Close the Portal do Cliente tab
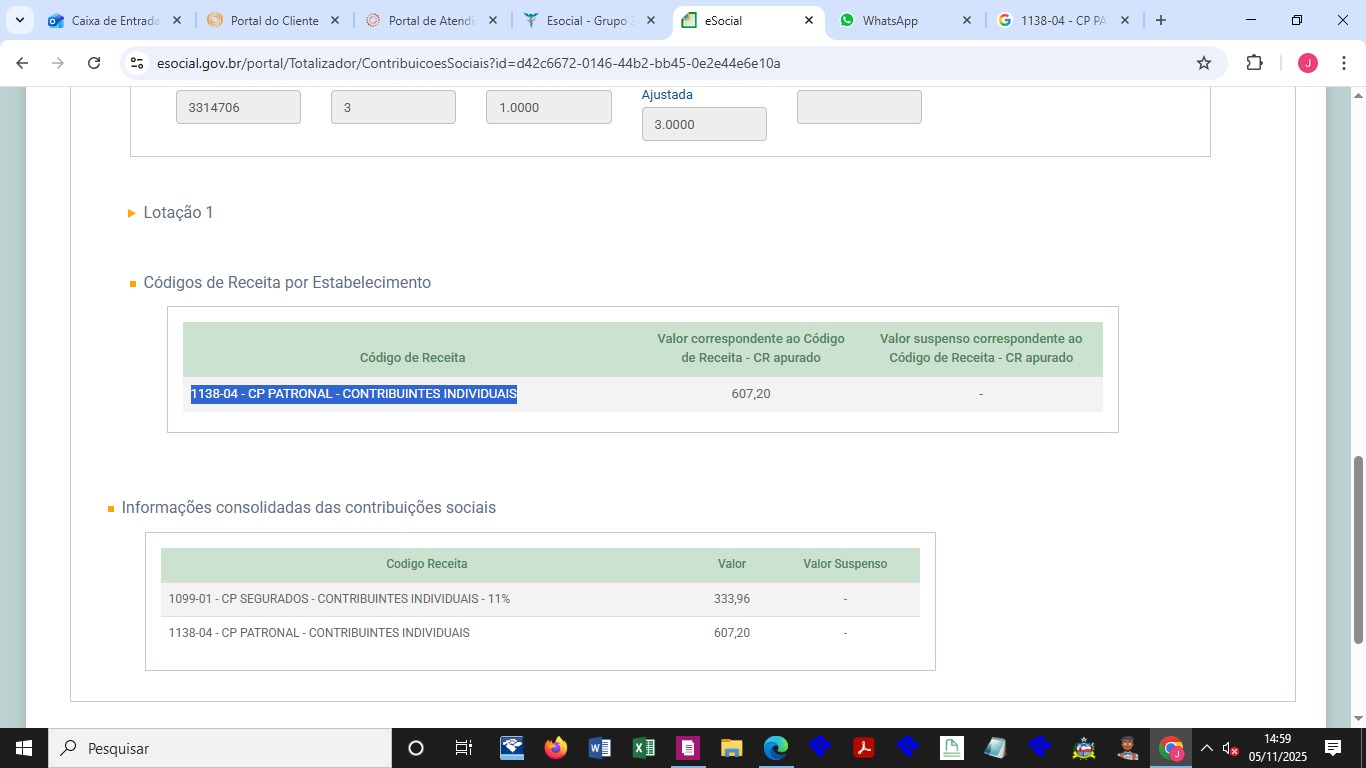 [335, 20]
